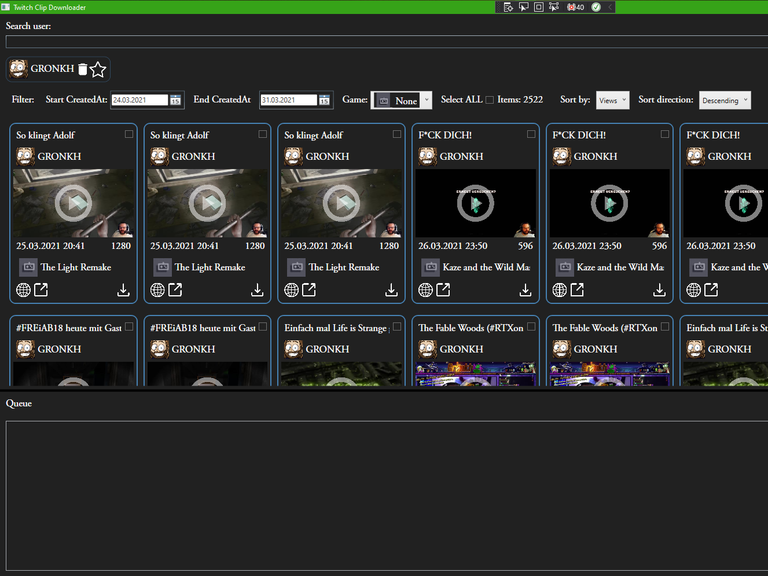Play the third F*CK DICH! clip thumbnail
Screen dimensions: 768x576
click(x=726, y=203)
